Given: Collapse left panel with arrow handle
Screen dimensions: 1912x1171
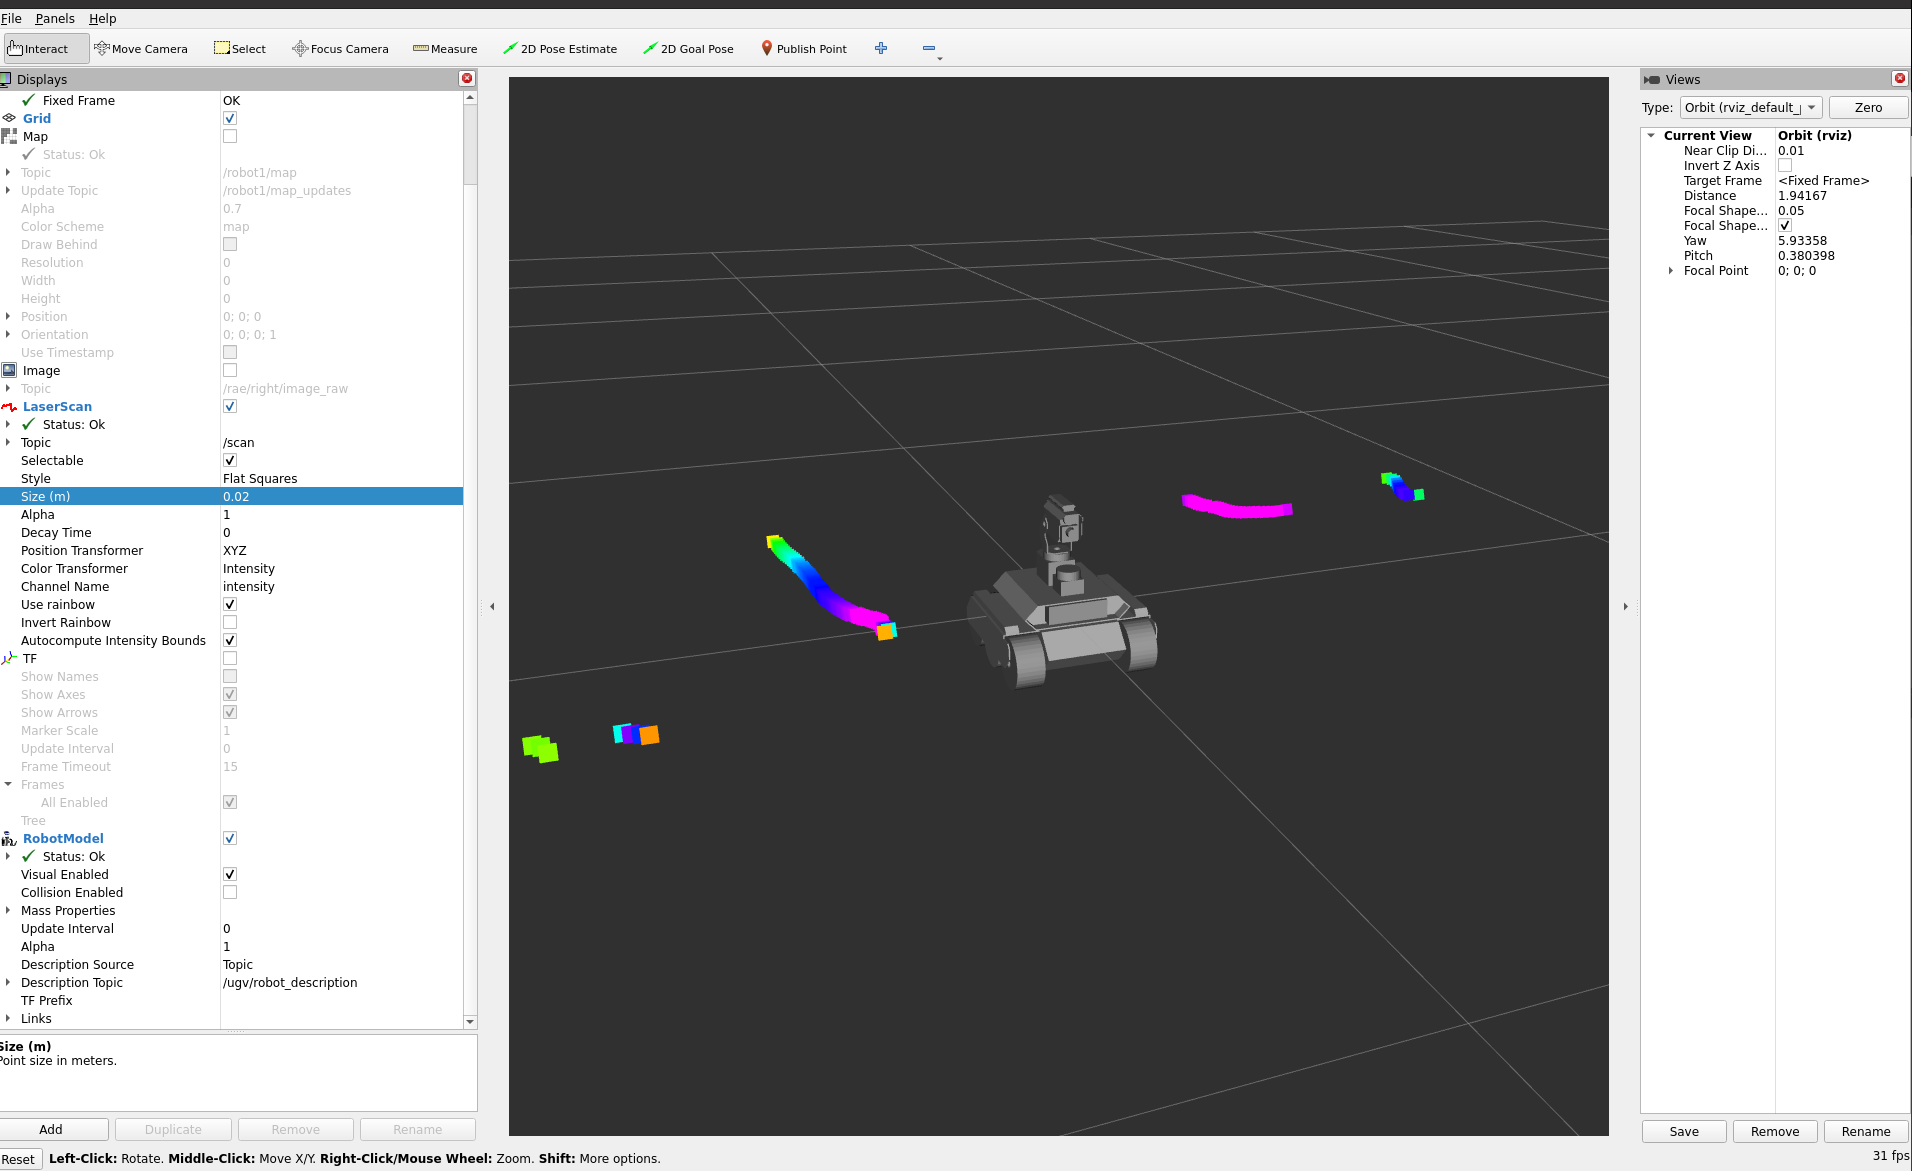Looking at the screenshot, I should [492, 606].
